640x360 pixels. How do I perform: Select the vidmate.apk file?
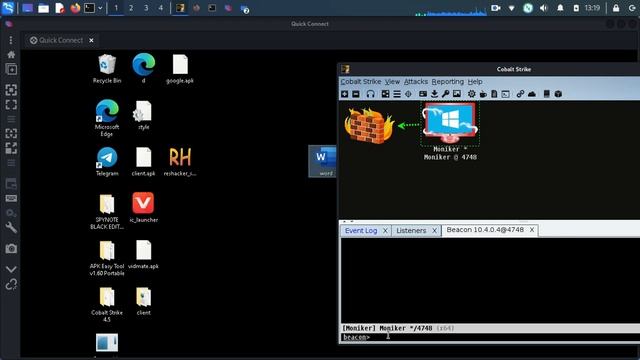[143, 254]
